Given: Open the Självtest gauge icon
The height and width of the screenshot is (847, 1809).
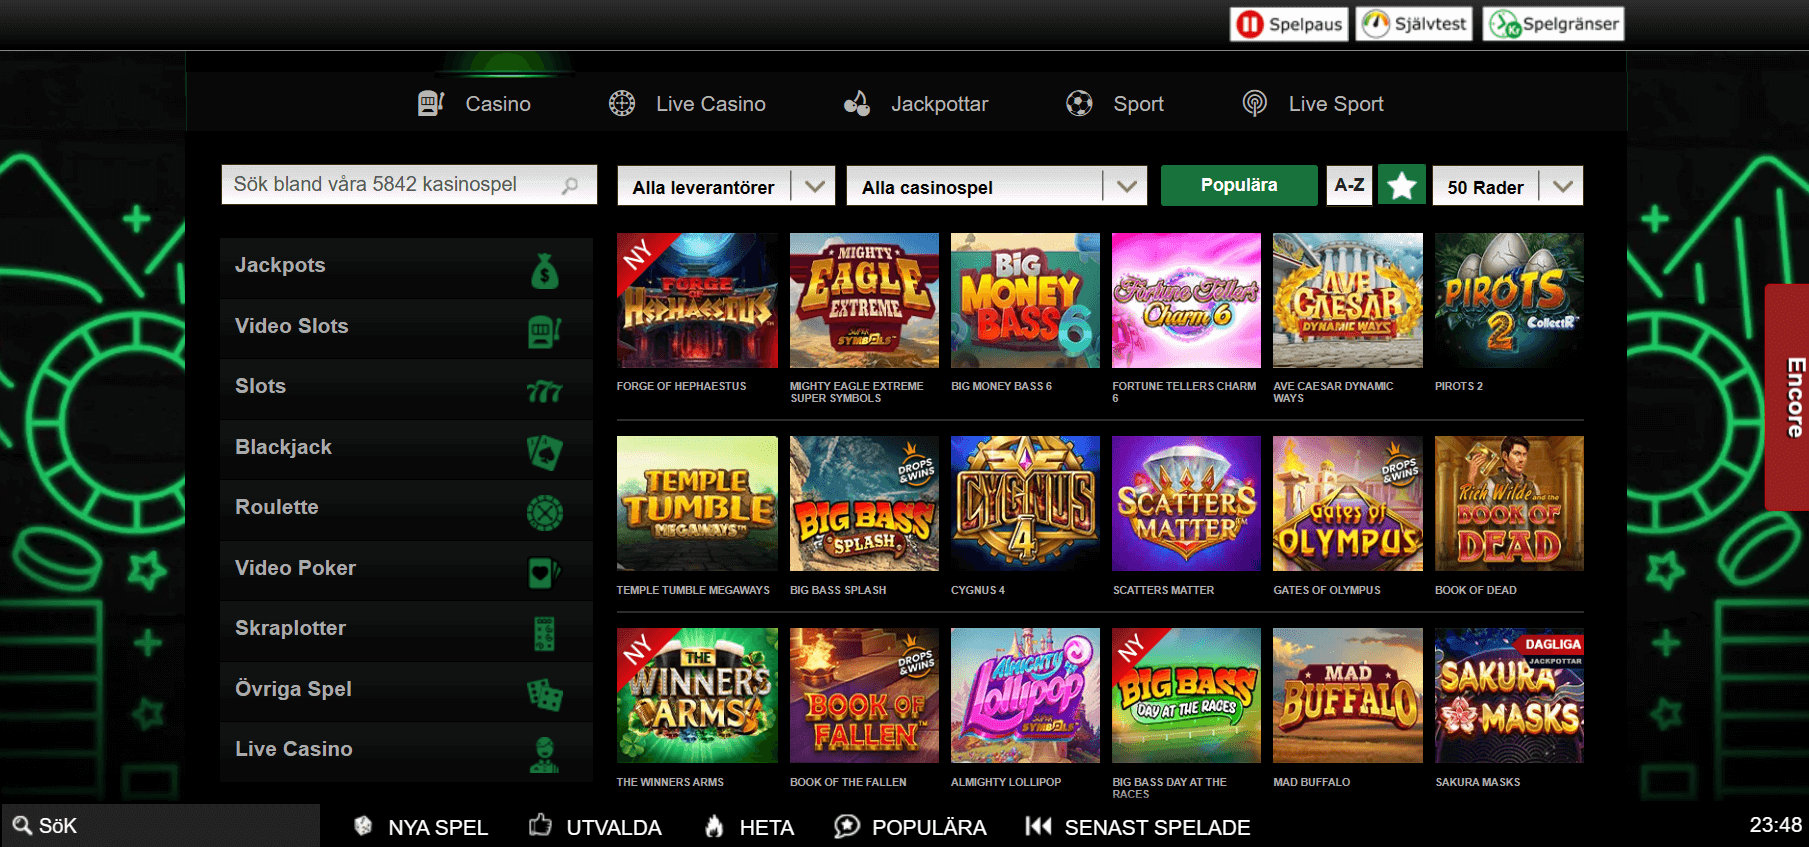Looking at the screenshot, I should point(1376,24).
